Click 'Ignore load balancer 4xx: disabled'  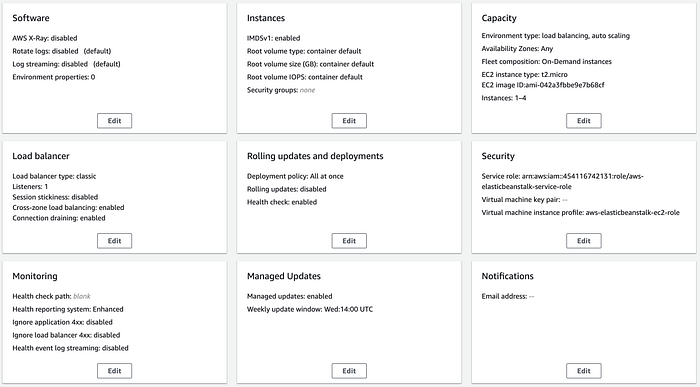point(66,335)
